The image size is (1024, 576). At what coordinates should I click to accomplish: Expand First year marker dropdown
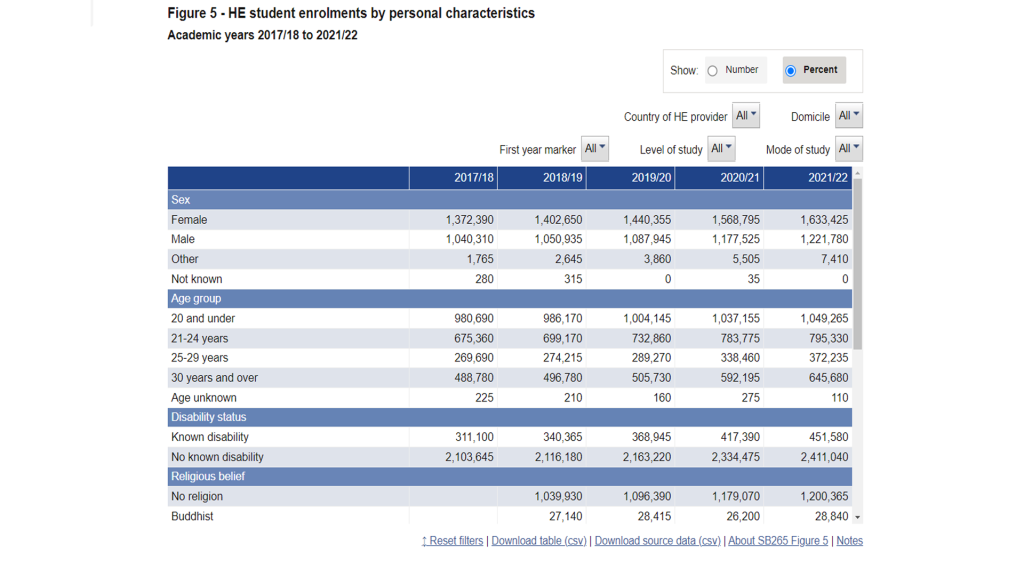pos(595,149)
